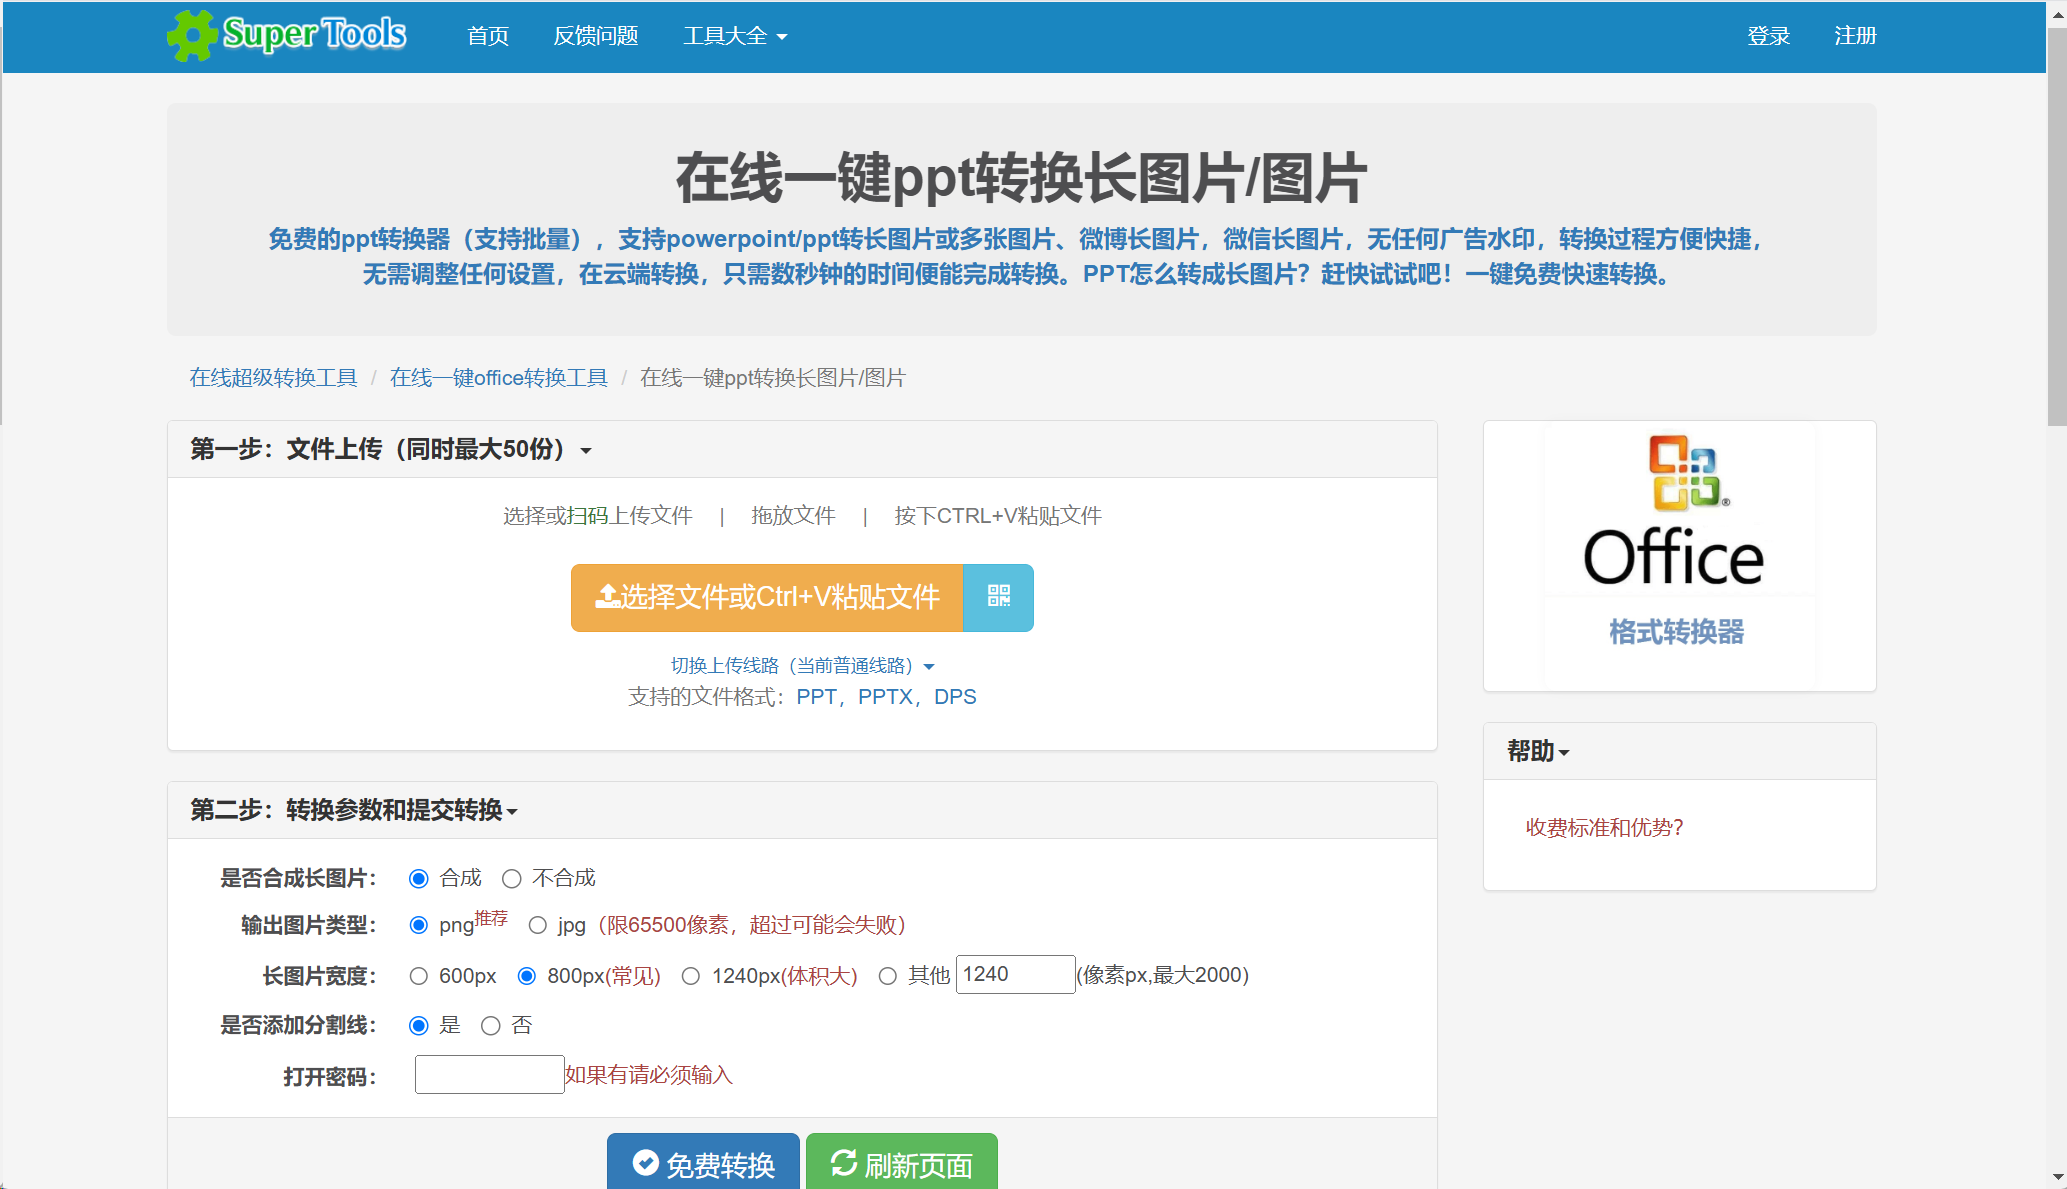Viewport: 2067px width, 1189px height.
Task: Open 反馈问题 in navigation bar
Action: pyautogui.click(x=596, y=36)
